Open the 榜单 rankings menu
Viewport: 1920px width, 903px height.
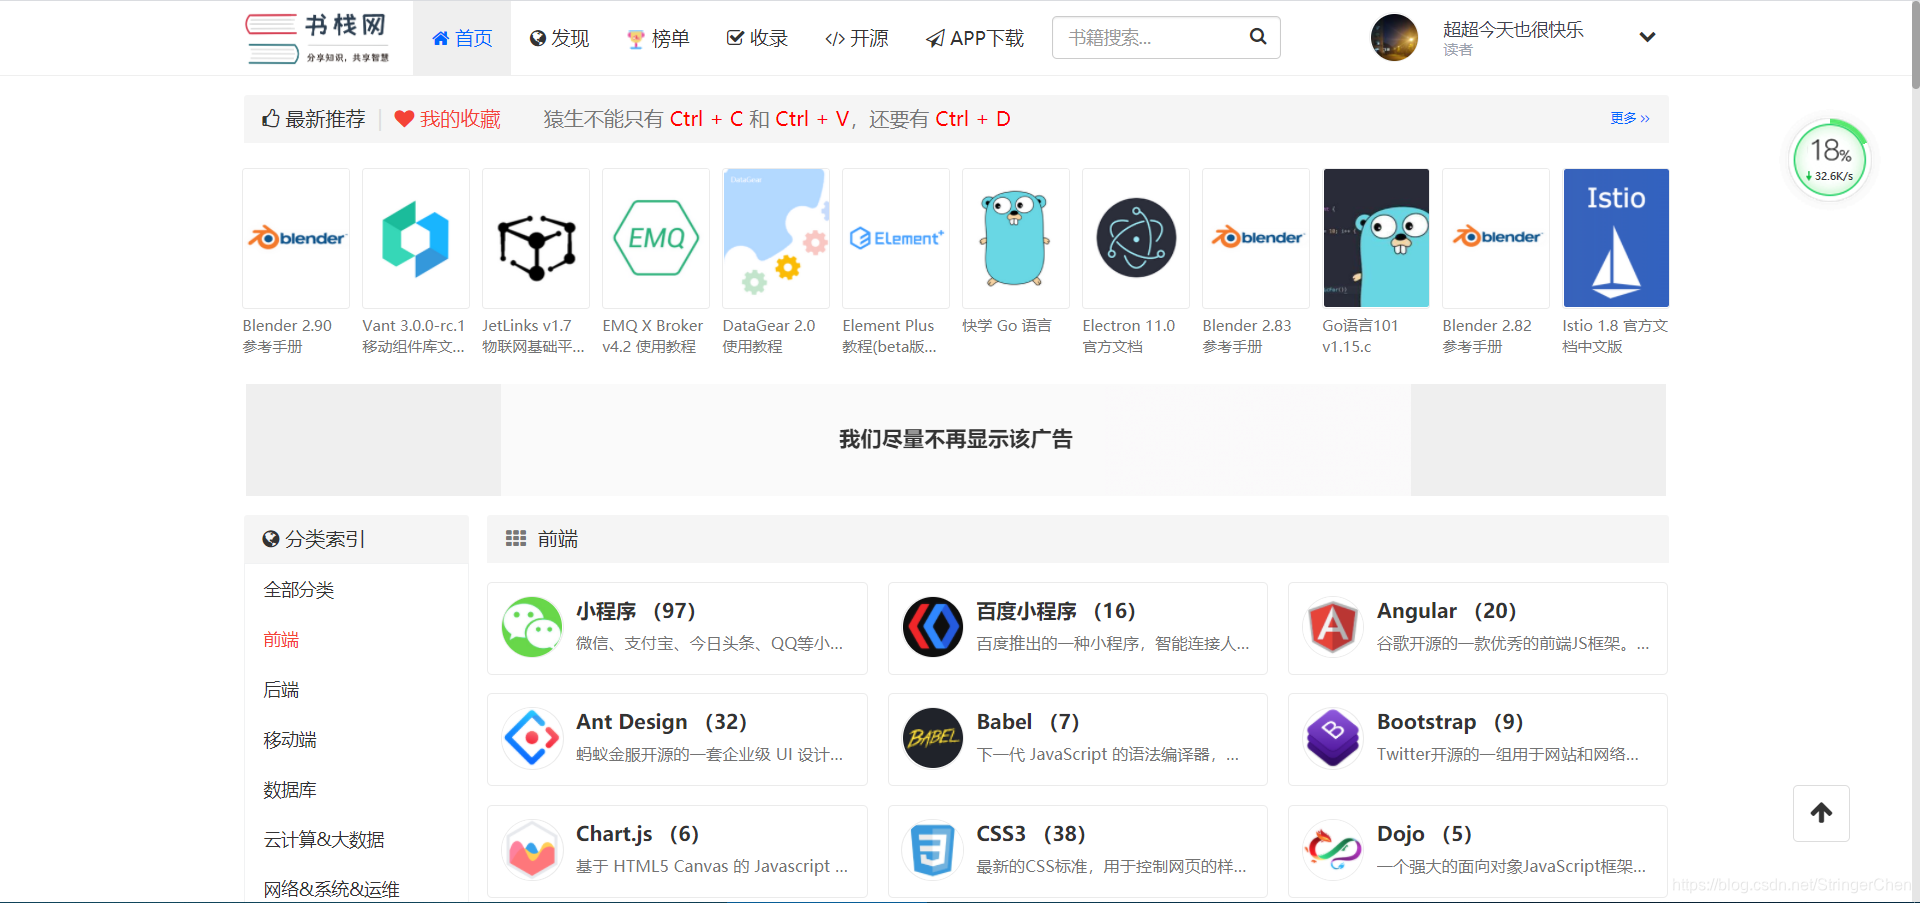[x=658, y=38]
